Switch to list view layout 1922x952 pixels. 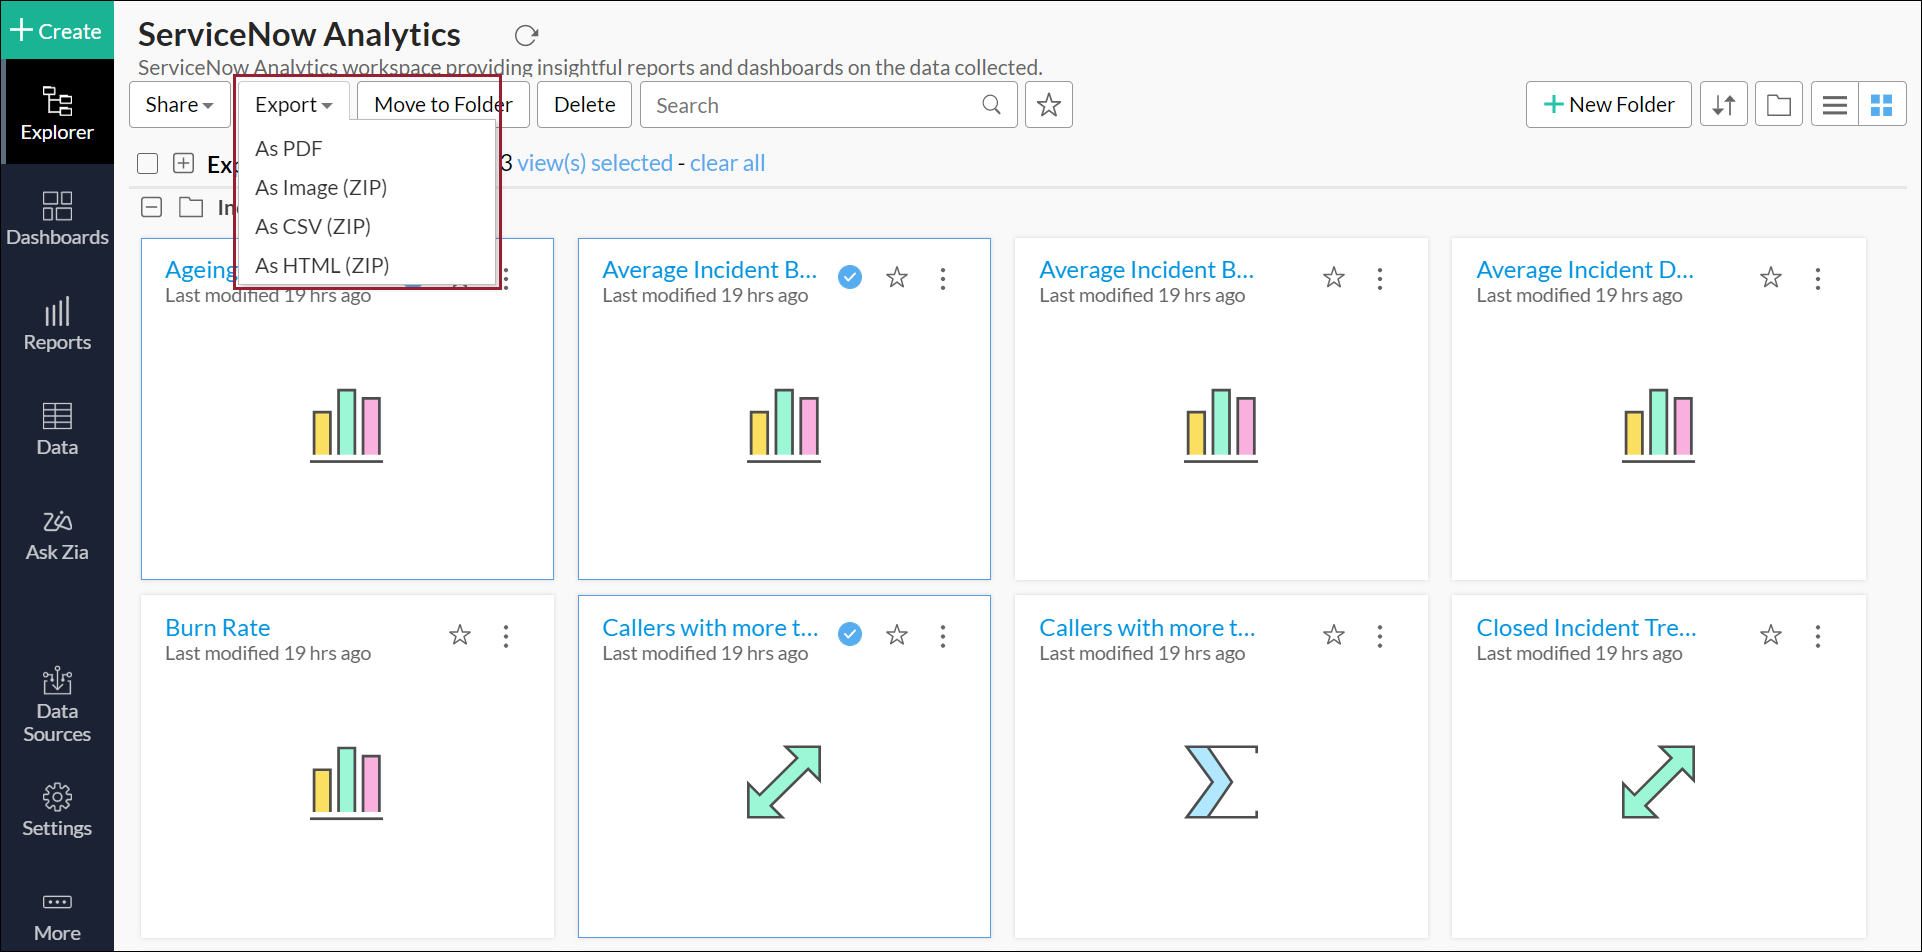click(1835, 105)
